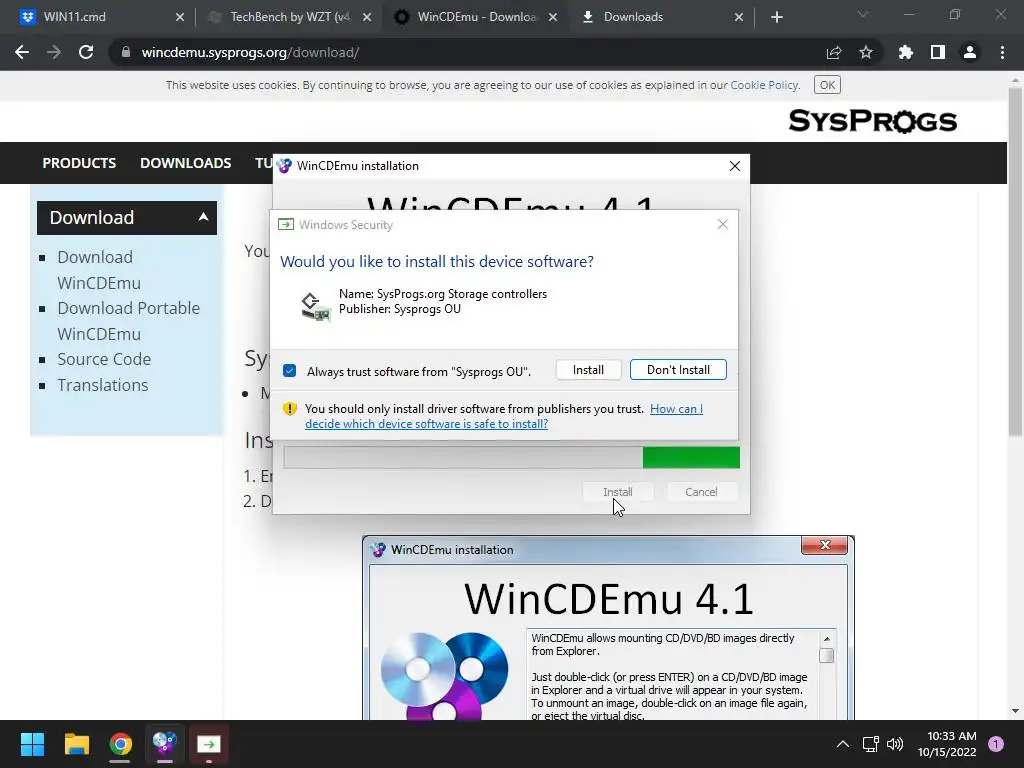Open the Windows Start menu
Image resolution: width=1024 pixels, height=768 pixels.
pos(32,744)
